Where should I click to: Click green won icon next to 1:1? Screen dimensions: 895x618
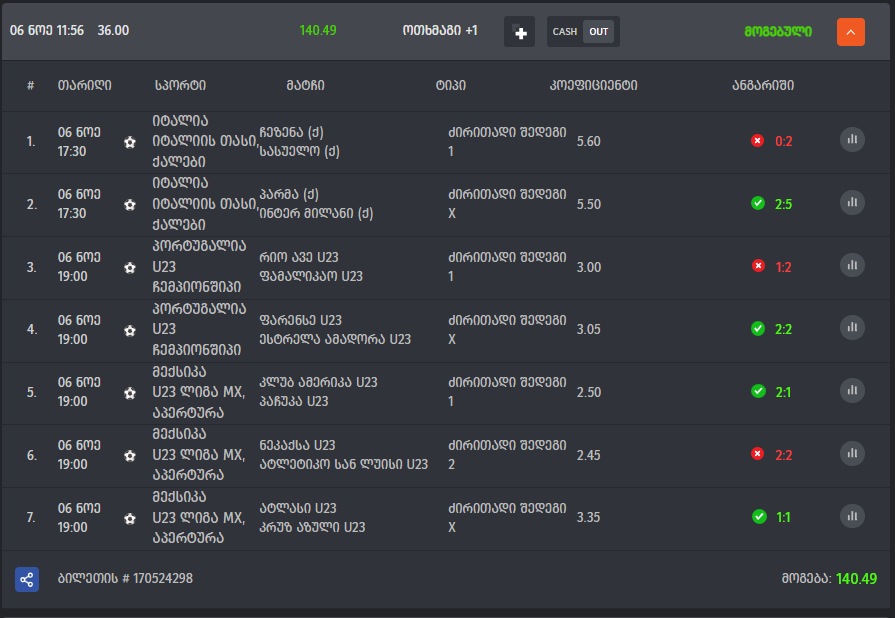(759, 517)
